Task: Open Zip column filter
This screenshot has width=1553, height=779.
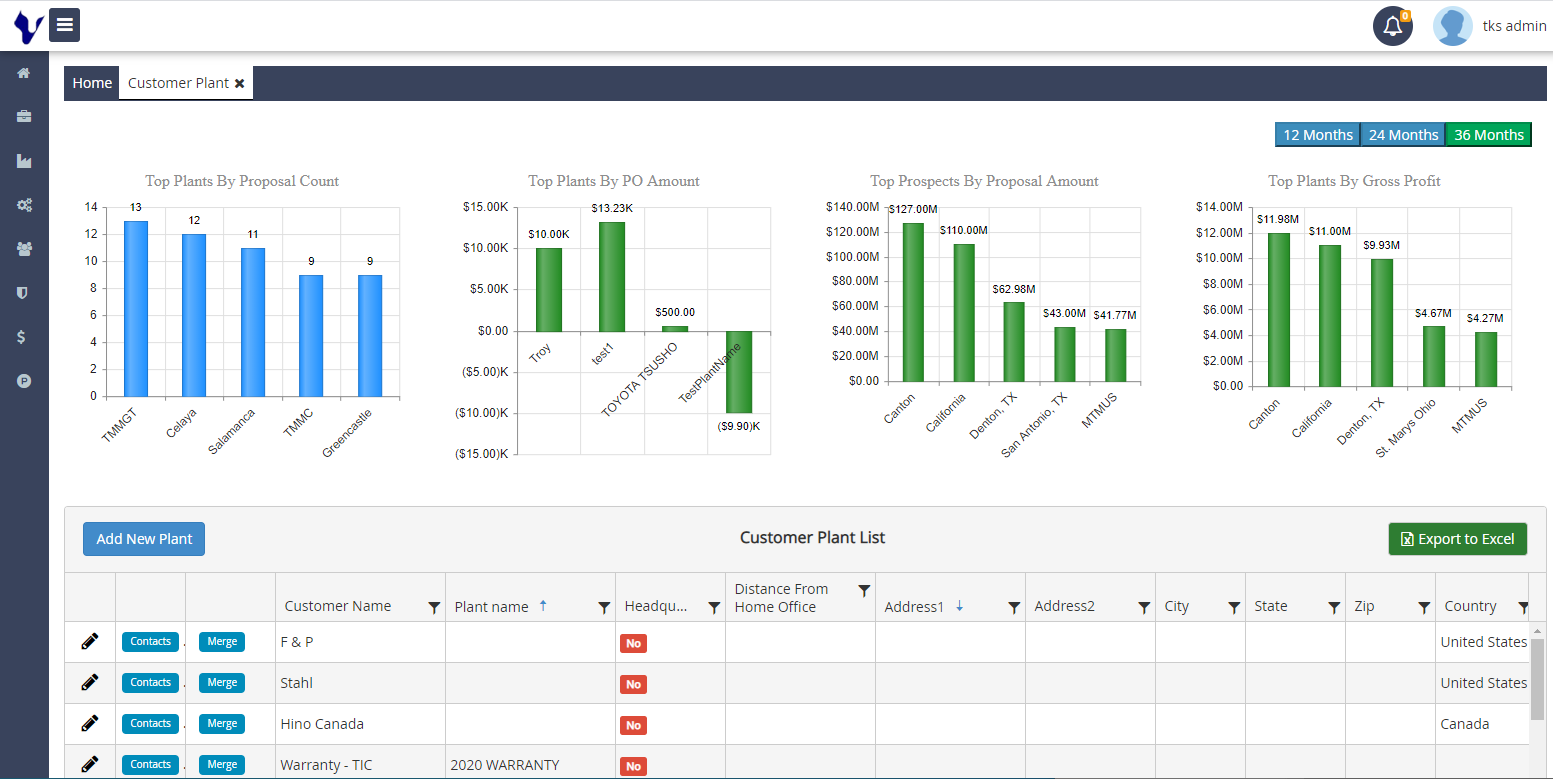Action: (1424, 607)
